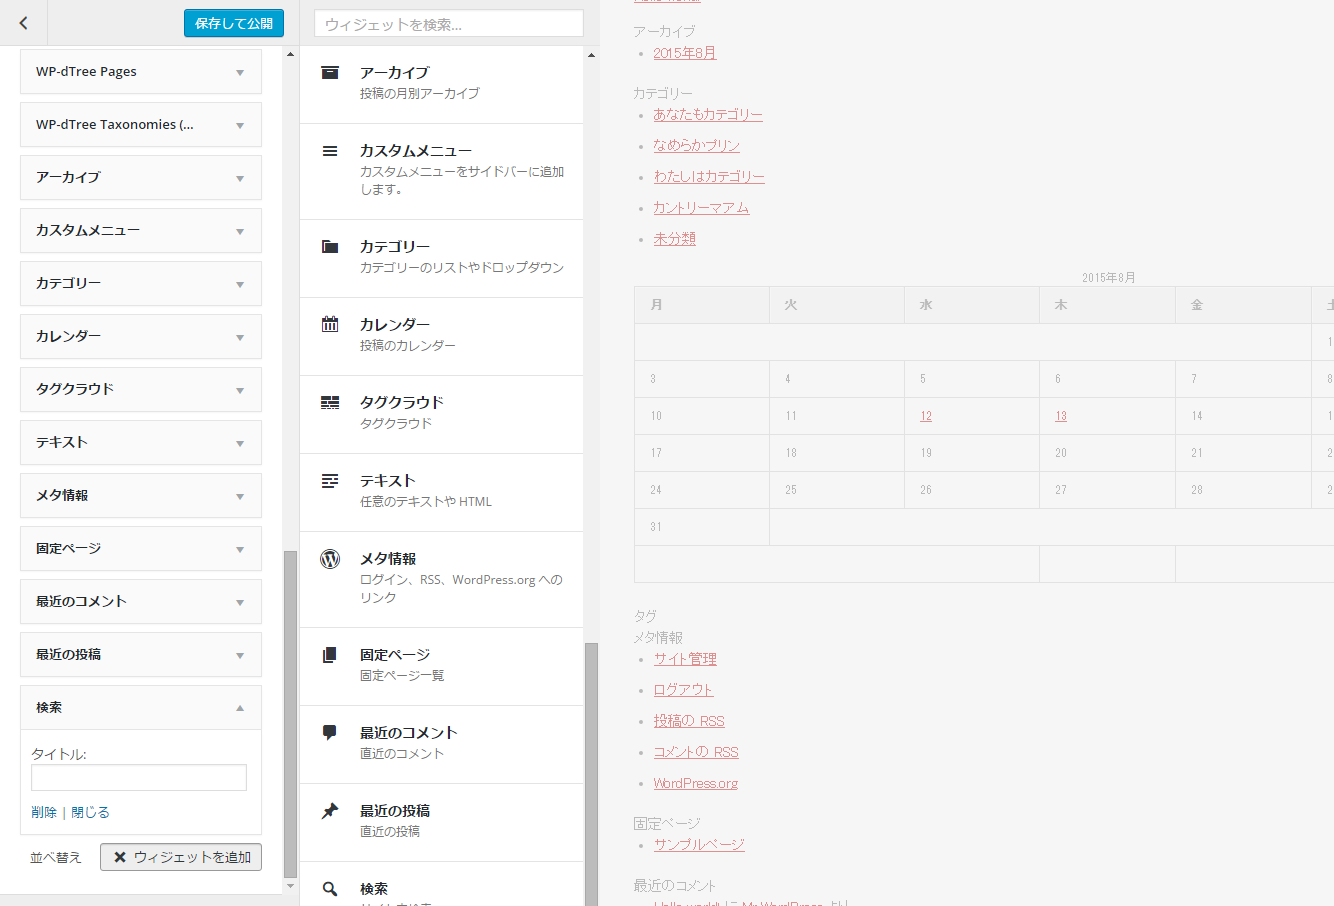Click the WordPress.org link in preview
The width and height of the screenshot is (1334, 906).
click(696, 783)
